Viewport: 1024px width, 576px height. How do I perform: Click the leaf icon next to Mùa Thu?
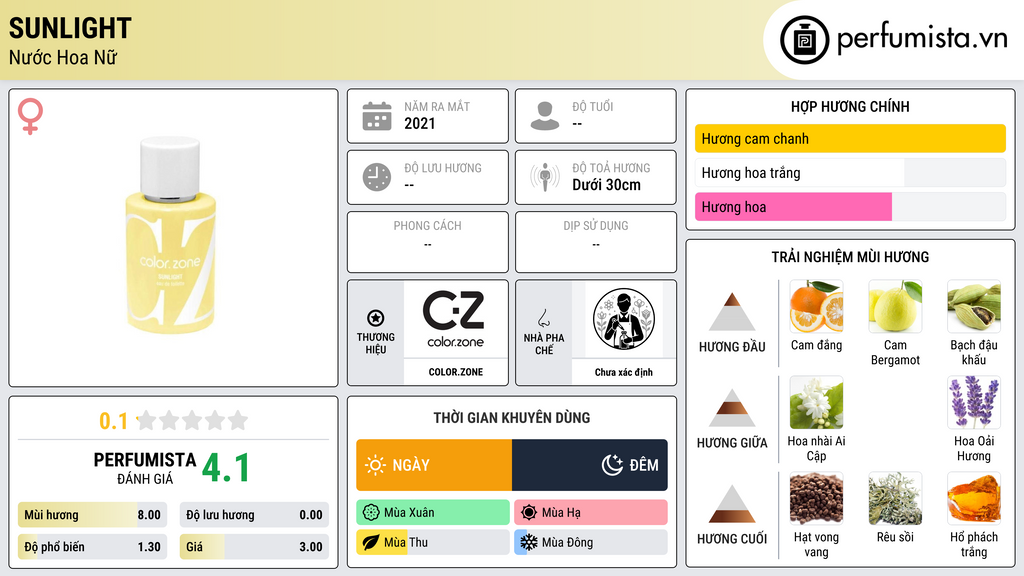[x=371, y=542]
